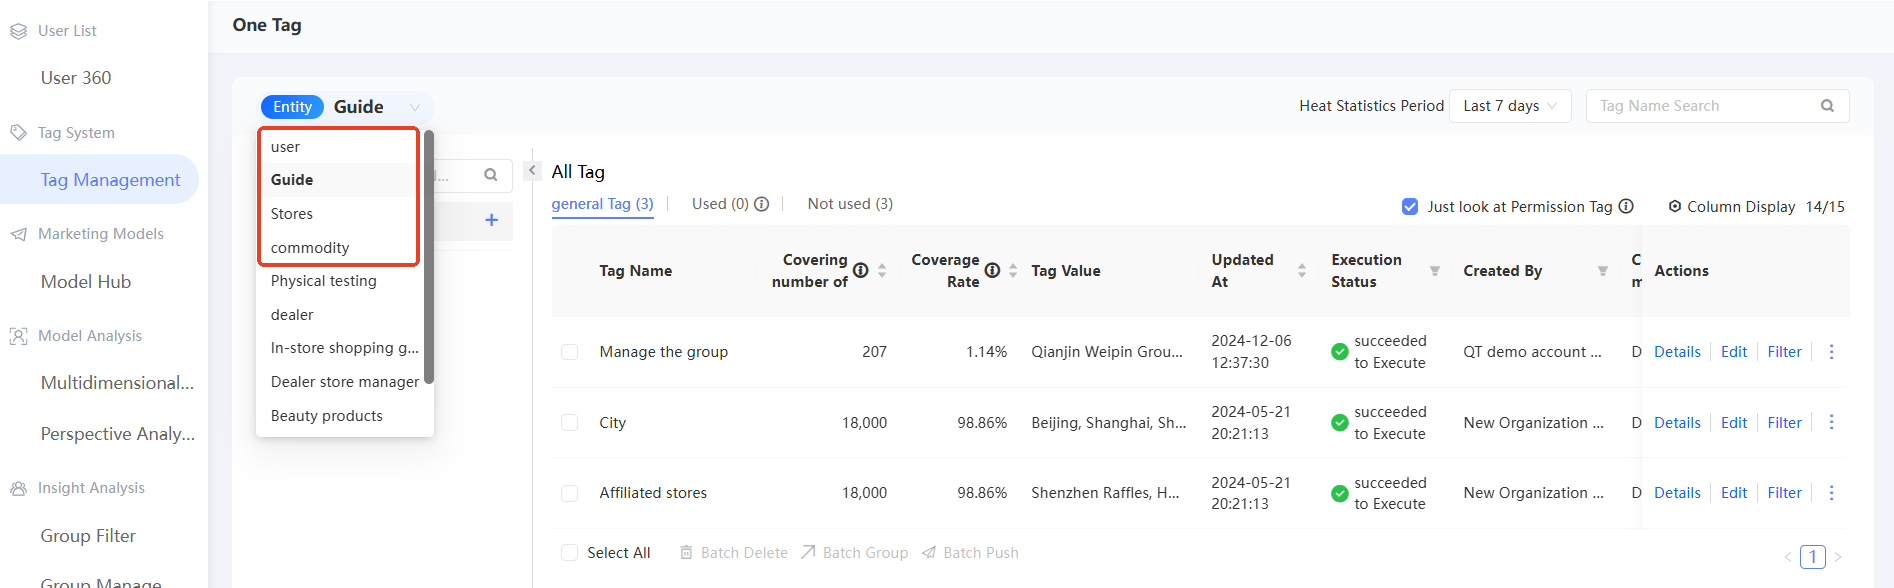
Task: Click the Execution Status filter icon
Action: [1434, 271]
